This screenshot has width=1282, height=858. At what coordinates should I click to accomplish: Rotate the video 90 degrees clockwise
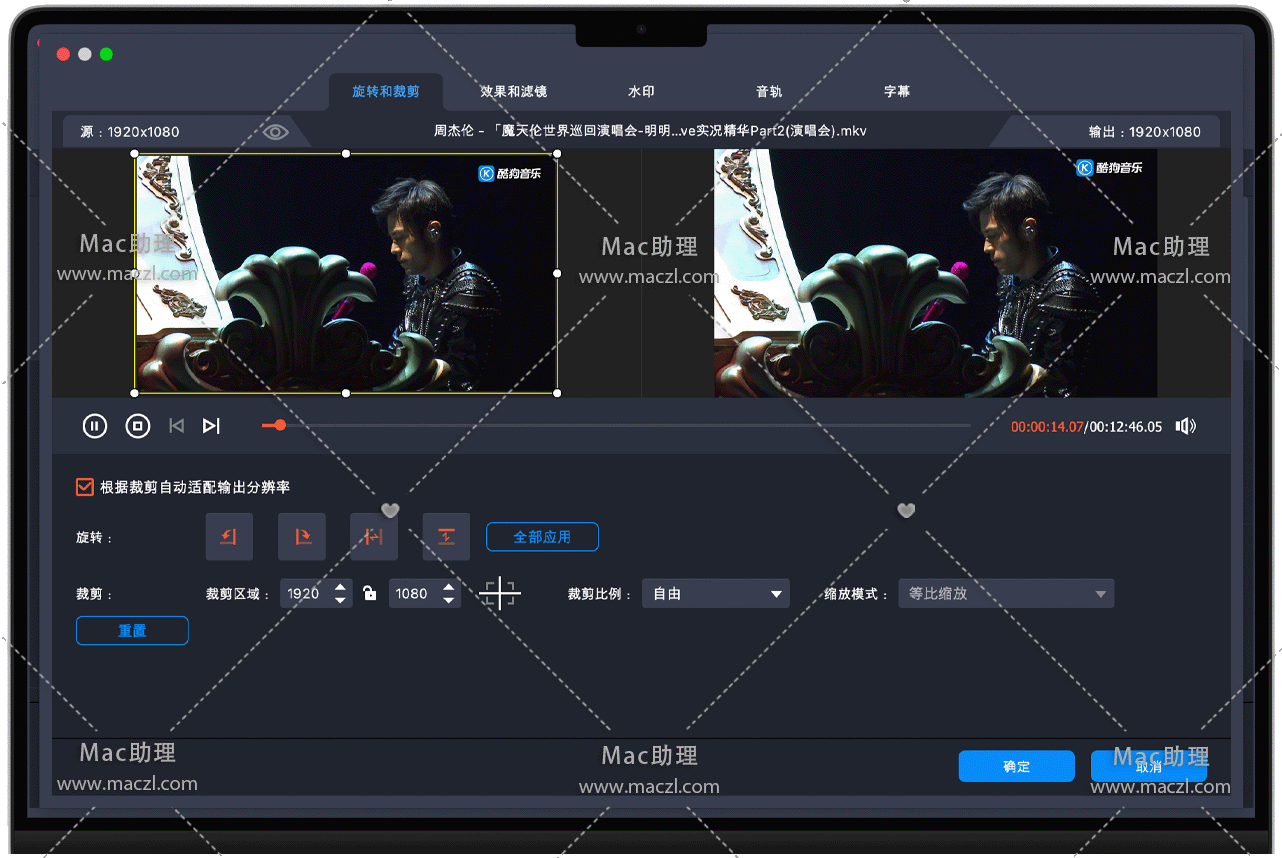point(302,537)
